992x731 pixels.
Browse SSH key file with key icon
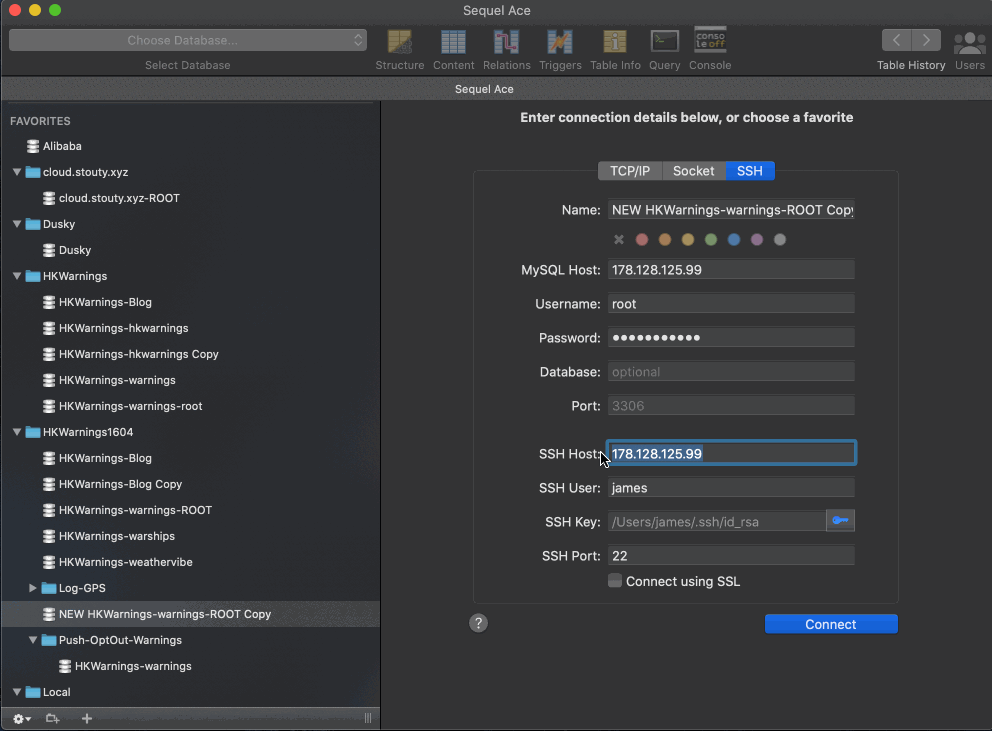tap(840, 520)
